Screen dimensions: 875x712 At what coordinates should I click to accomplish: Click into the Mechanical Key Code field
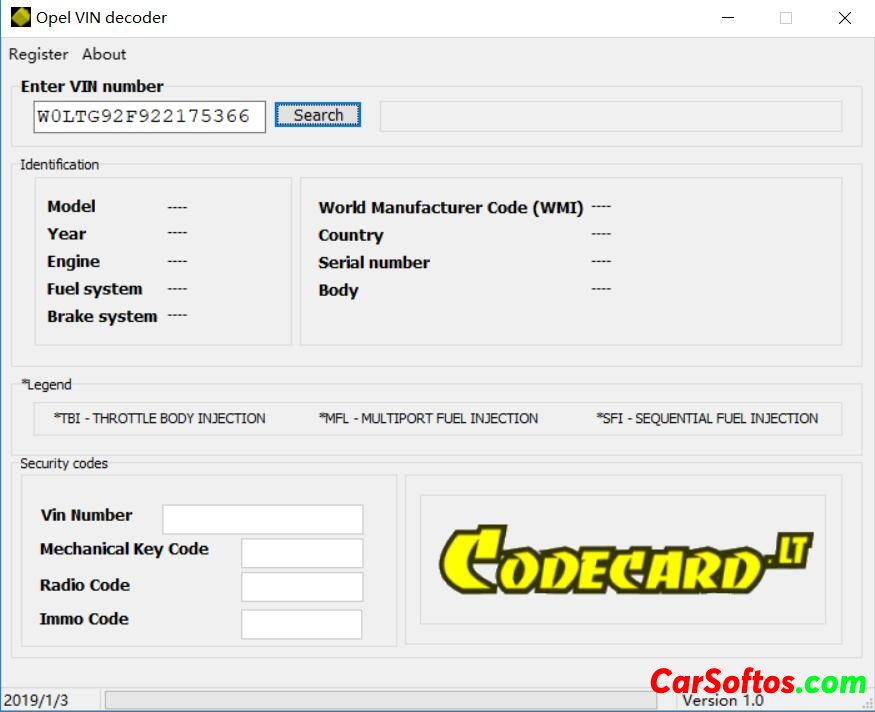pyautogui.click(x=301, y=553)
